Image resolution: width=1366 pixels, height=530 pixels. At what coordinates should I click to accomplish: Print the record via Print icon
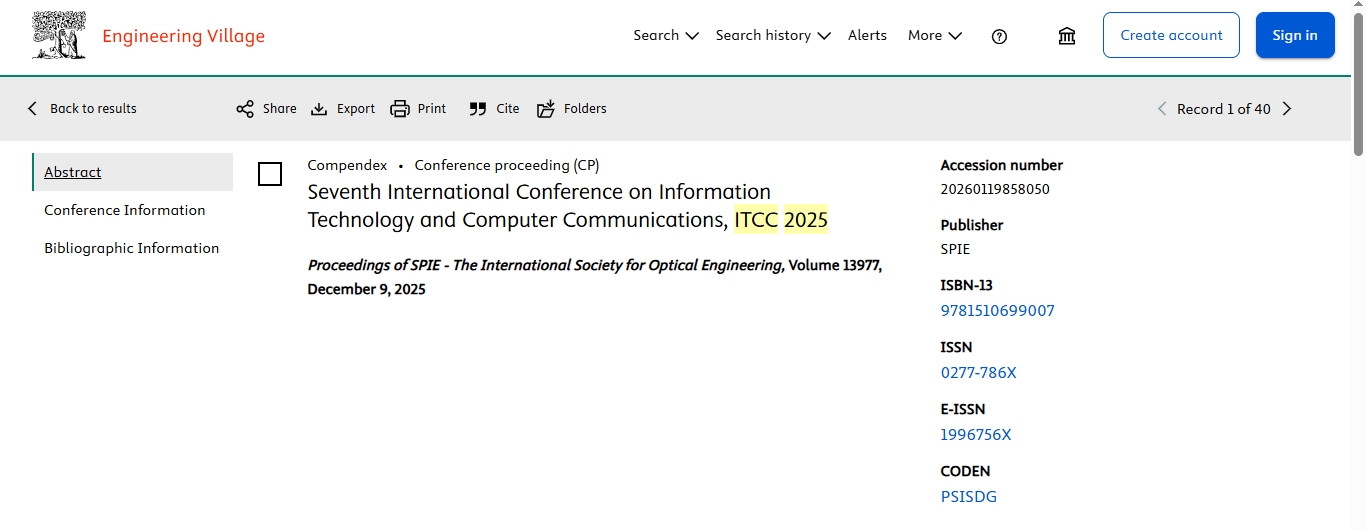pos(400,109)
